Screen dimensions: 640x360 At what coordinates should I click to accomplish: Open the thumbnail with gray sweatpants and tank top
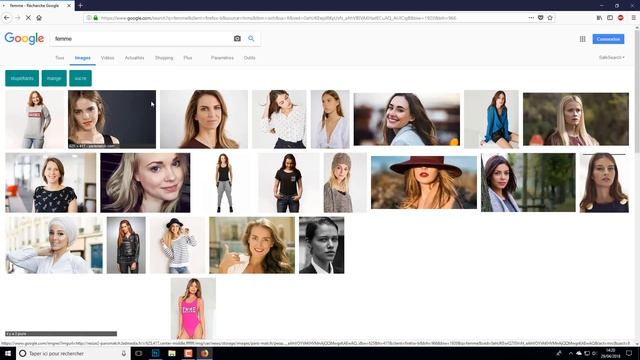coord(224,182)
